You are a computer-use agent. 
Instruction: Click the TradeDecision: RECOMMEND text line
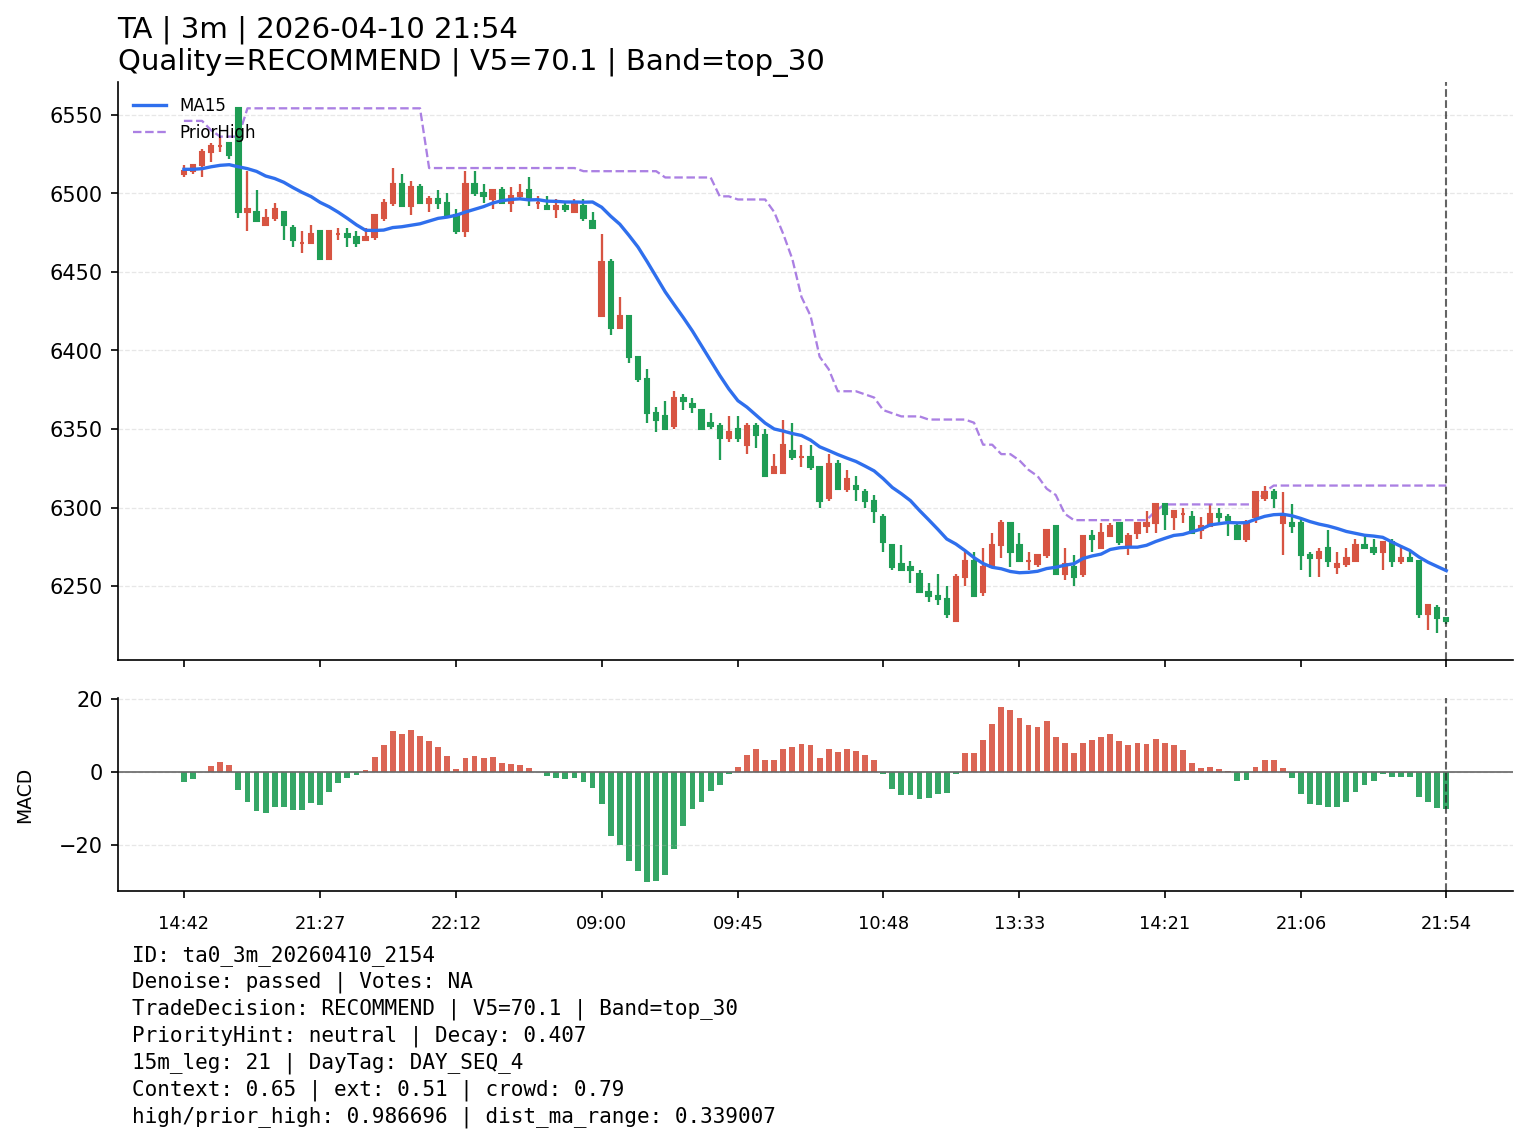tap(434, 1008)
